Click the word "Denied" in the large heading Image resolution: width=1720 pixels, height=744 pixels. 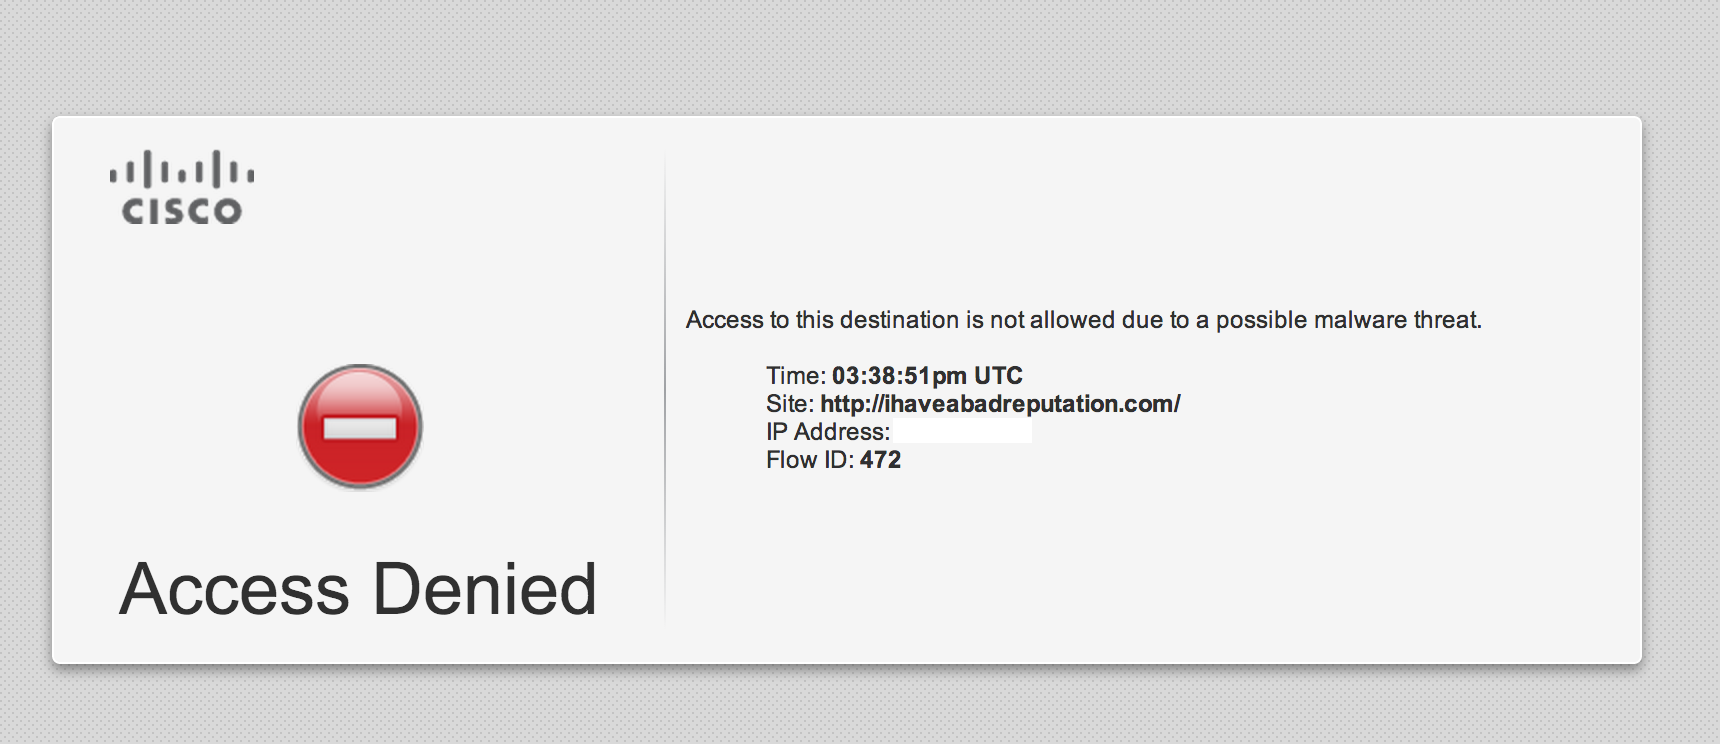point(484,589)
